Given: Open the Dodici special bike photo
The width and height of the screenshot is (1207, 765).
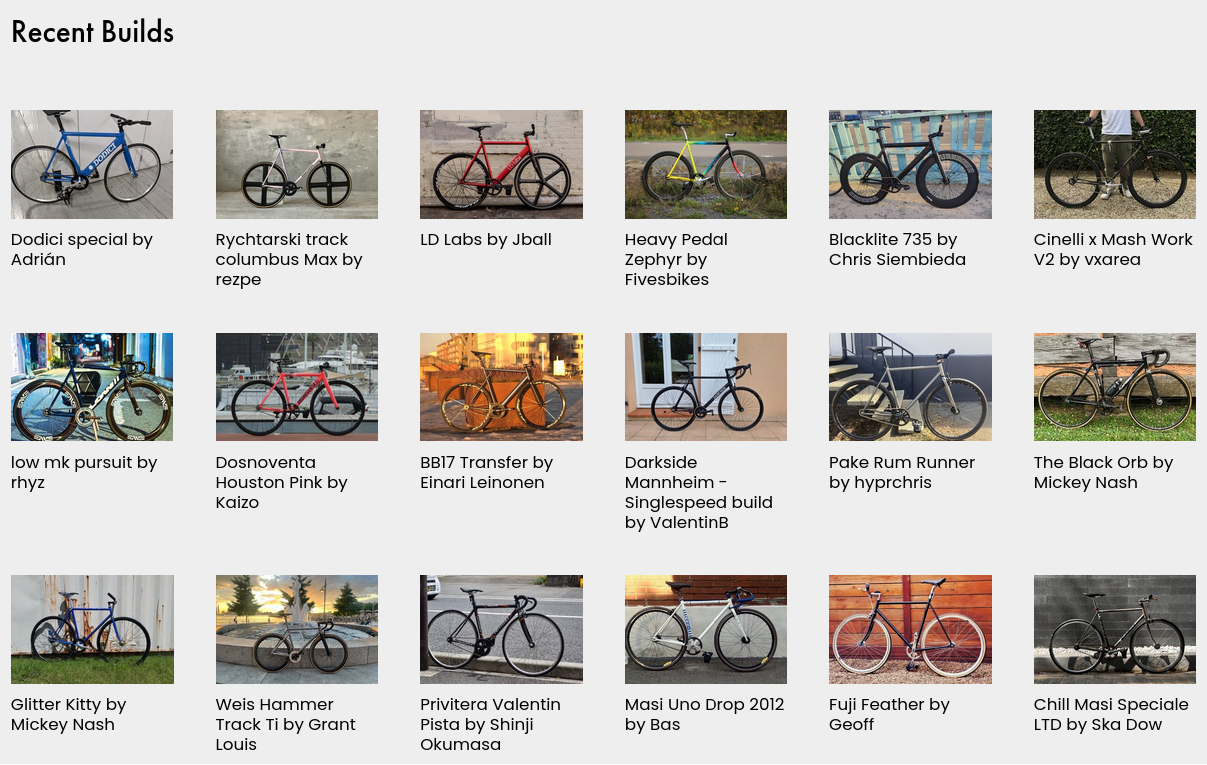Looking at the screenshot, I should [92, 164].
